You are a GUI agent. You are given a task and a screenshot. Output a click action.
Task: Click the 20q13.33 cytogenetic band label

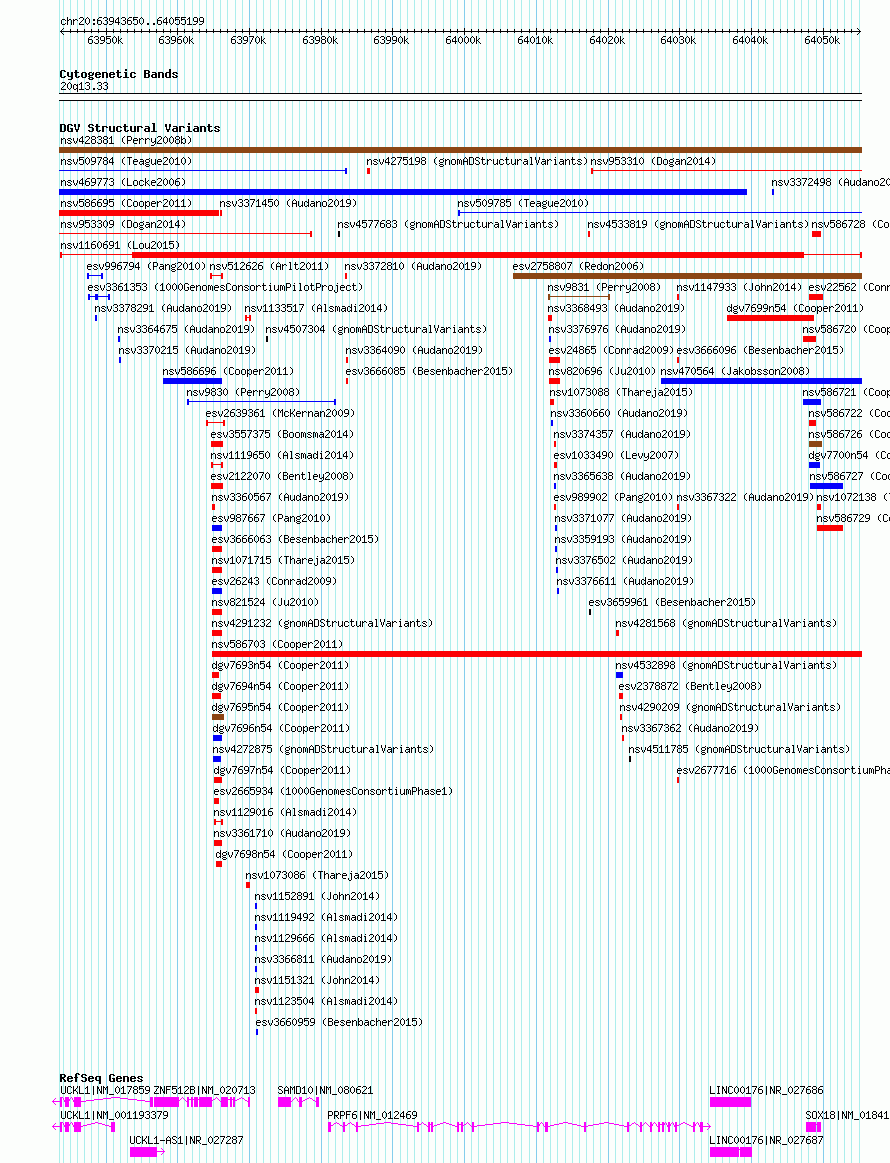pyautogui.click(x=84, y=87)
